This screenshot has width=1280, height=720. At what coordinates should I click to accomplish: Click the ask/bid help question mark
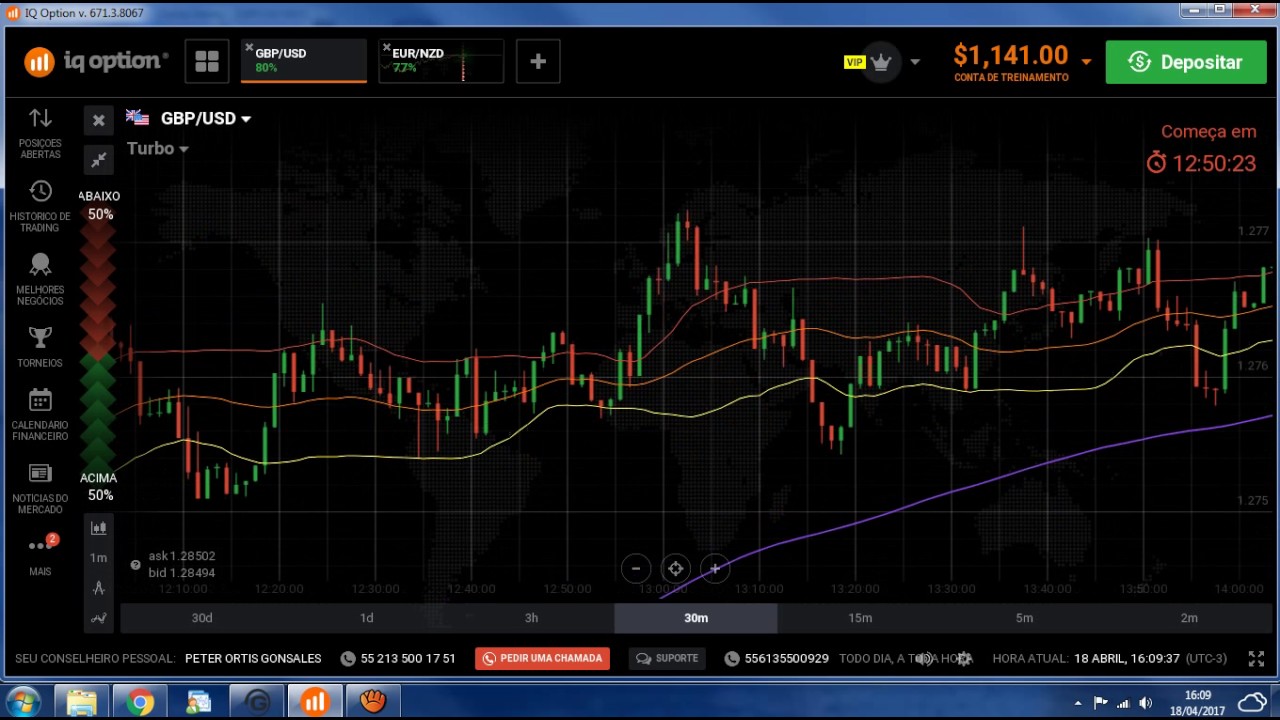(135, 565)
